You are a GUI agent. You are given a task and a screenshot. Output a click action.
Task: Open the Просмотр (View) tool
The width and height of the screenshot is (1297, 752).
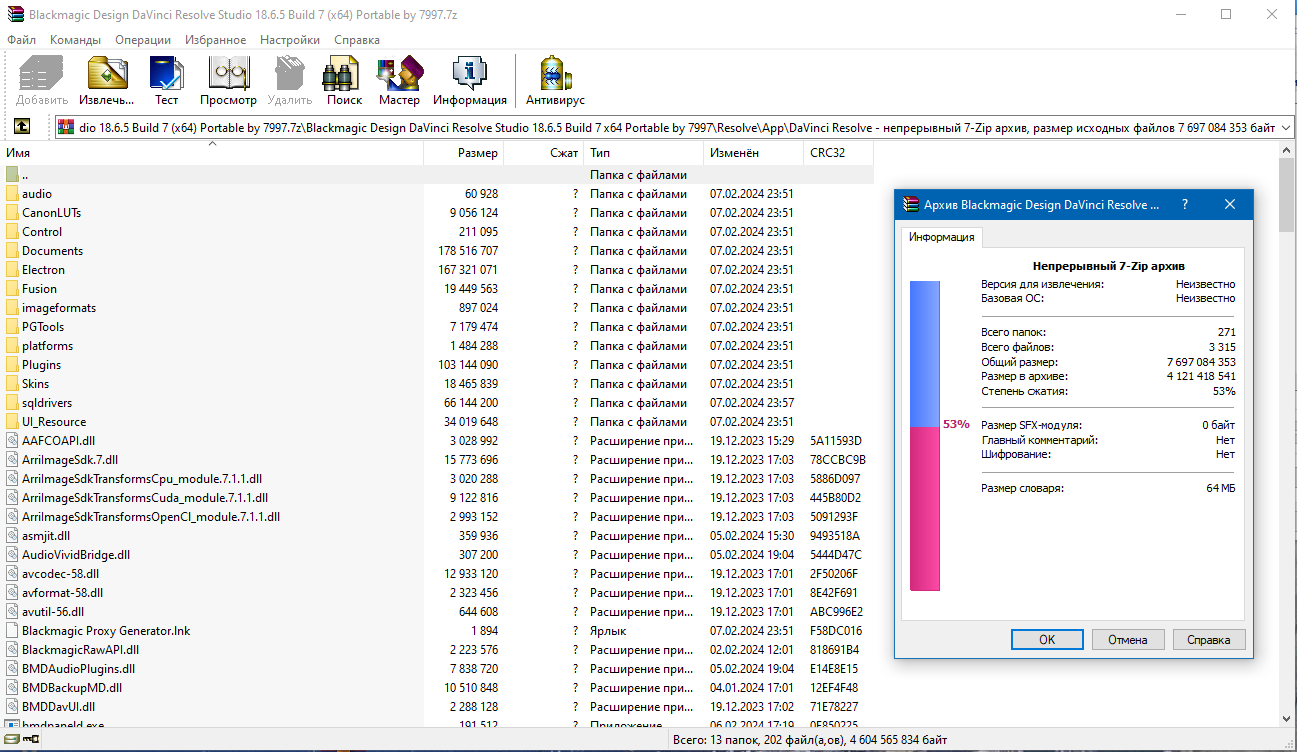[228, 80]
